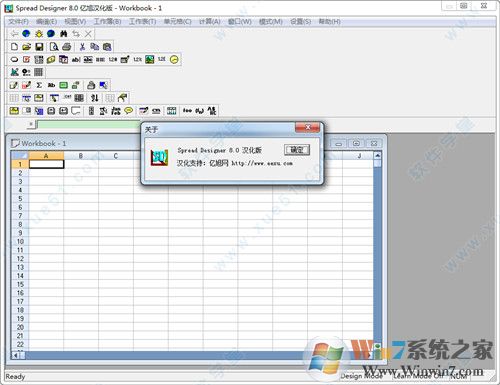Click the Cut scissors icon
The image size is (500, 385).
(x=82, y=47)
